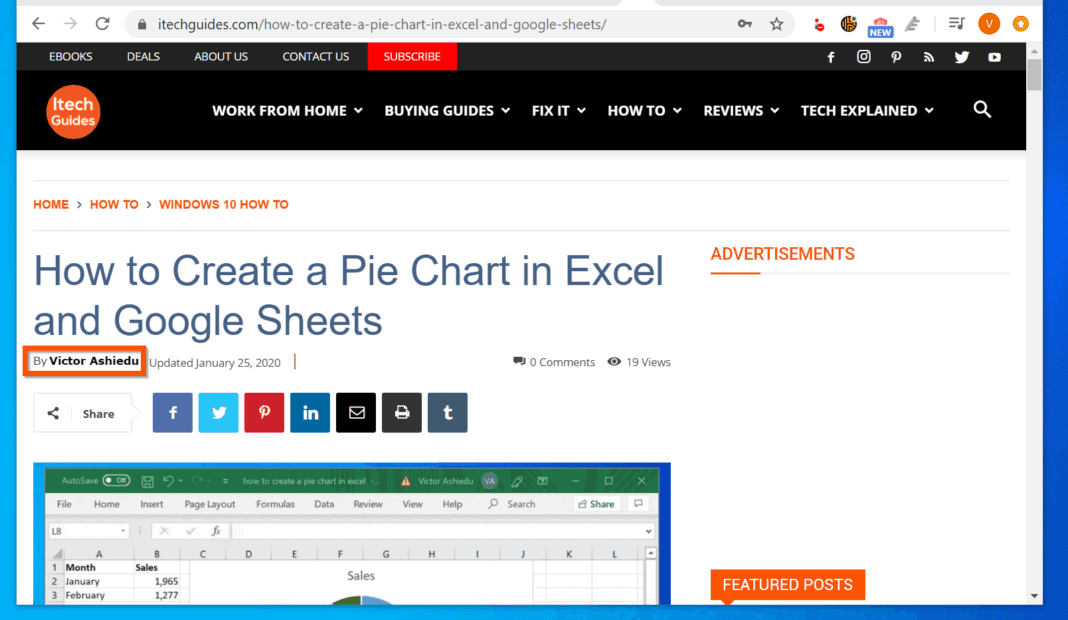Click the Itech Guides logo
The height and width of the screenshot is (620, 1068).
tap(73, 111)
